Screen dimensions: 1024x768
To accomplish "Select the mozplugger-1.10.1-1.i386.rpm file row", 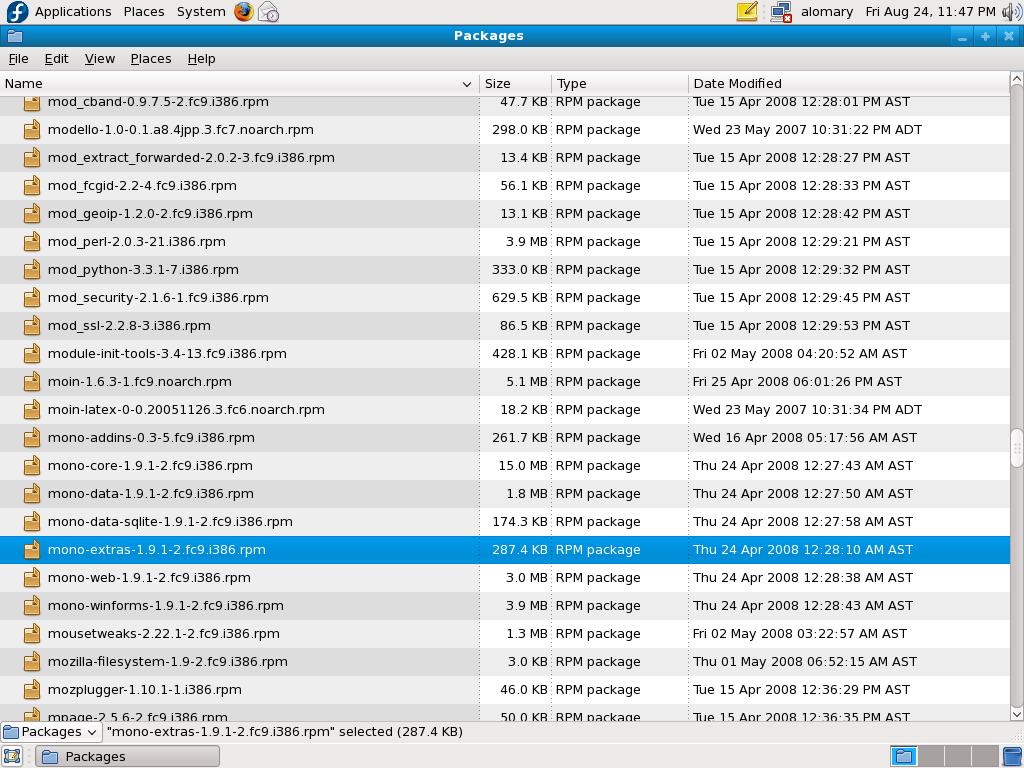I will [x=504, y=690].
